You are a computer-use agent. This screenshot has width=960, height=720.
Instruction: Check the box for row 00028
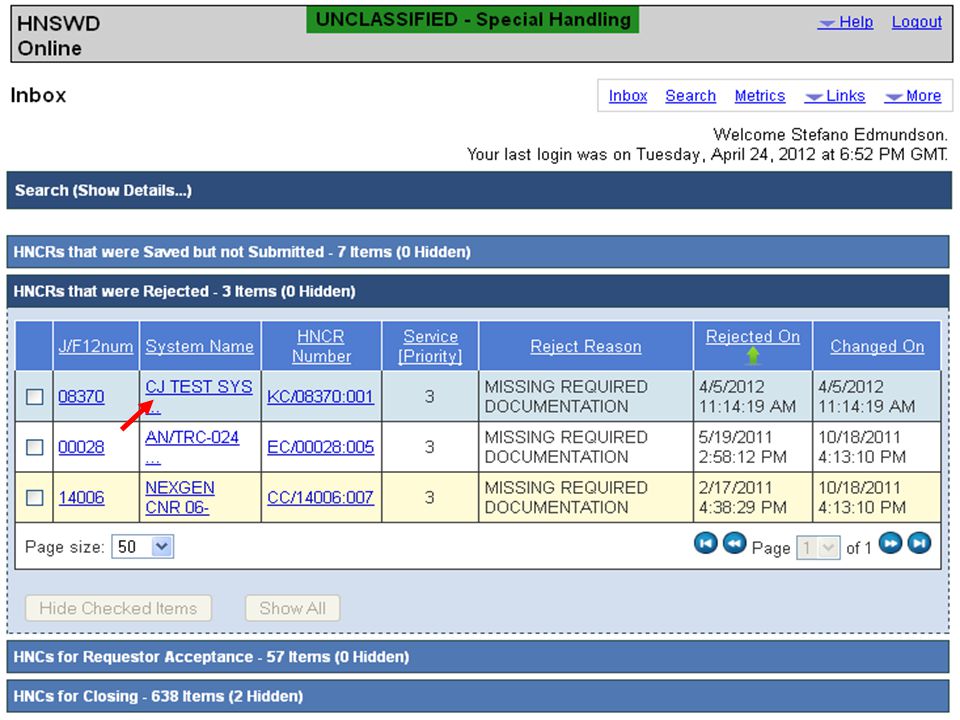(35, 447)
